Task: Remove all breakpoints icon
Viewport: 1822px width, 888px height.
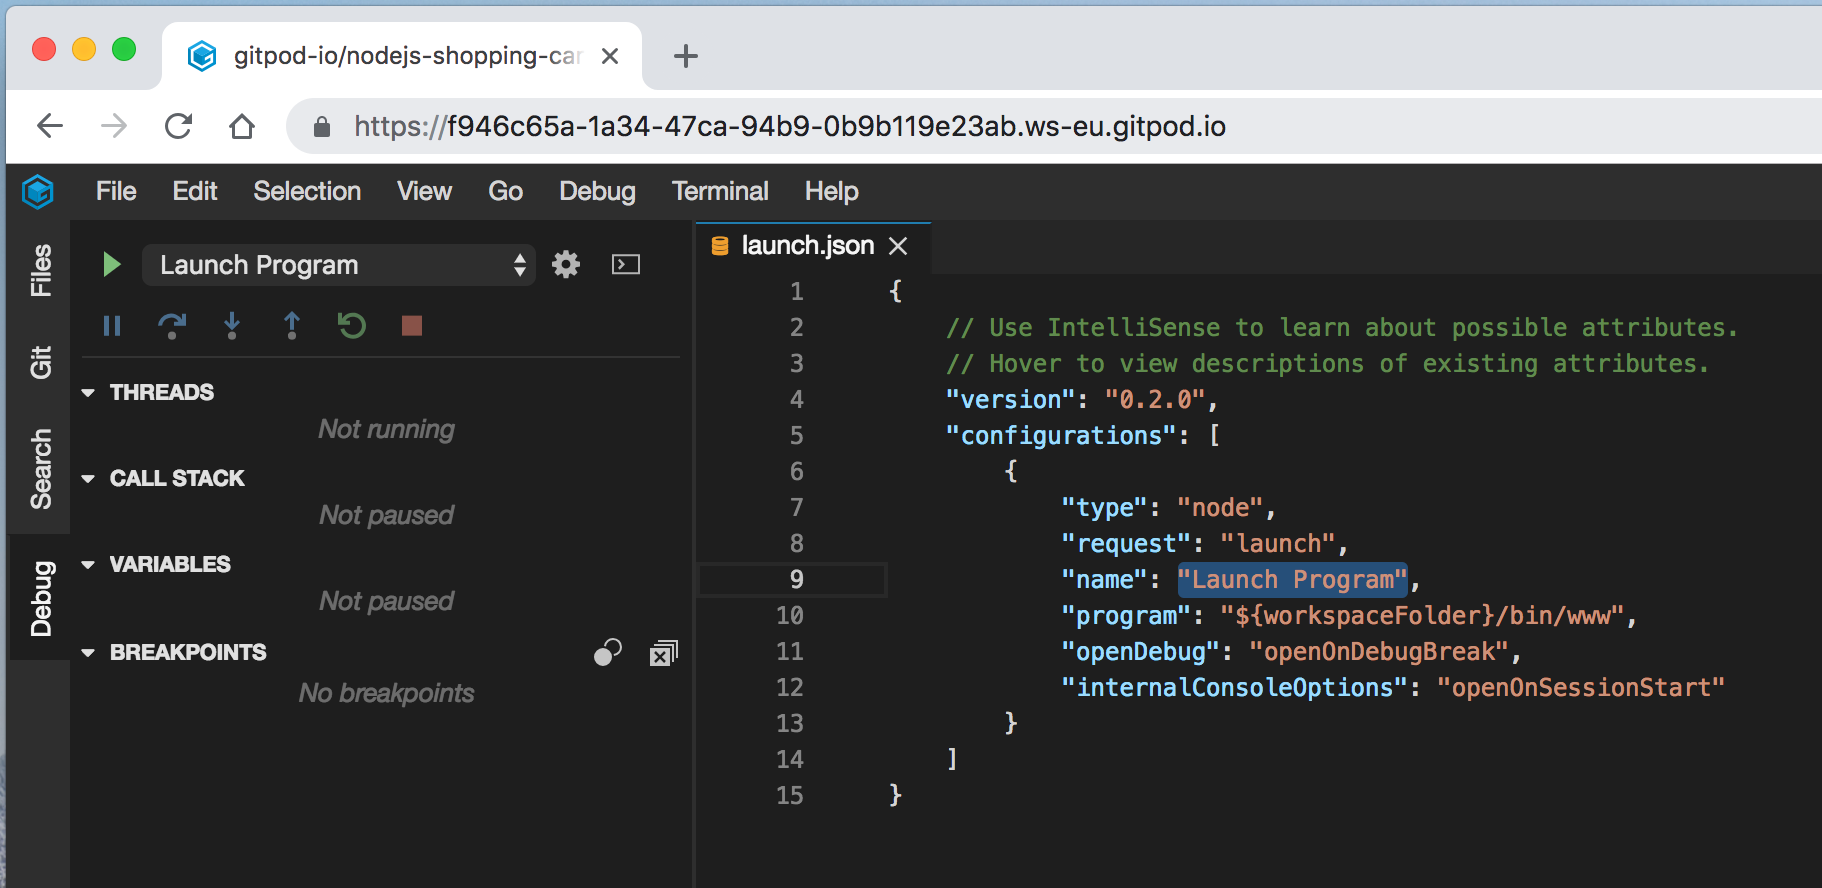Action: point(664,653)
